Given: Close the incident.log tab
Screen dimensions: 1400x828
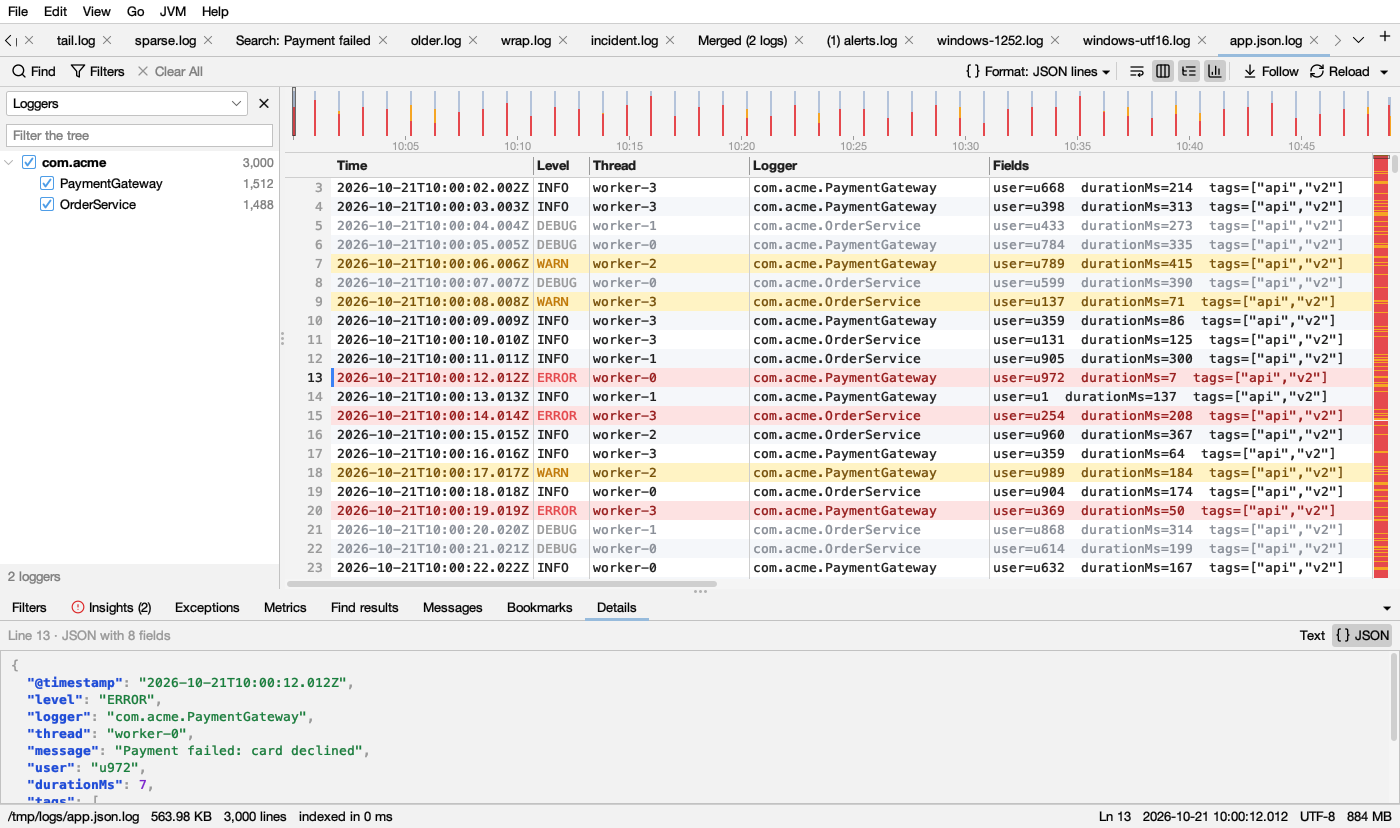Looking at the screenshot, I should point(670,40).
